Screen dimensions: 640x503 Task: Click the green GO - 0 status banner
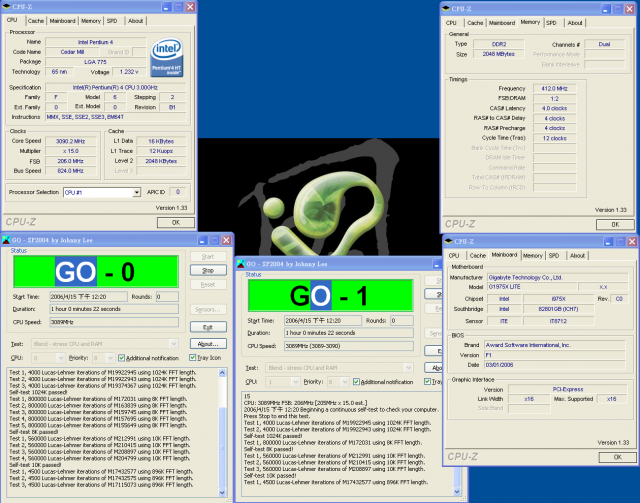[96, 272]
